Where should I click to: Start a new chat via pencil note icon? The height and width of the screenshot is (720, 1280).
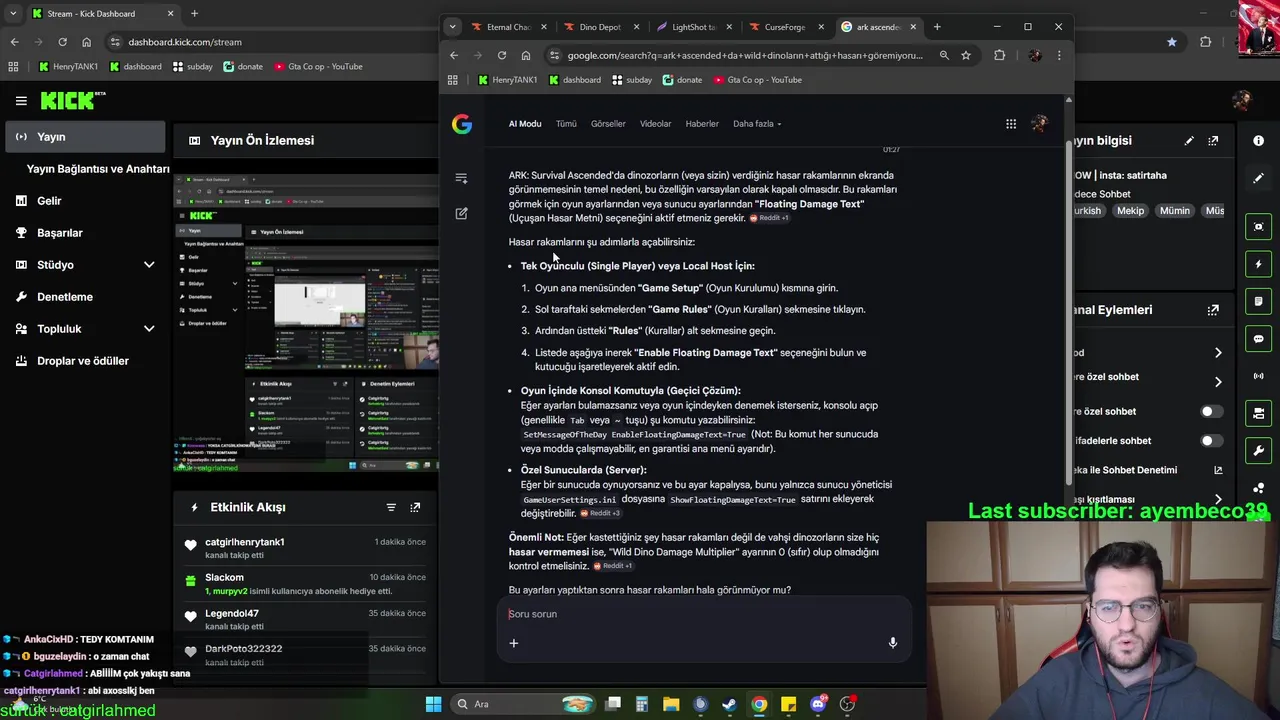[x=461, y=213]
